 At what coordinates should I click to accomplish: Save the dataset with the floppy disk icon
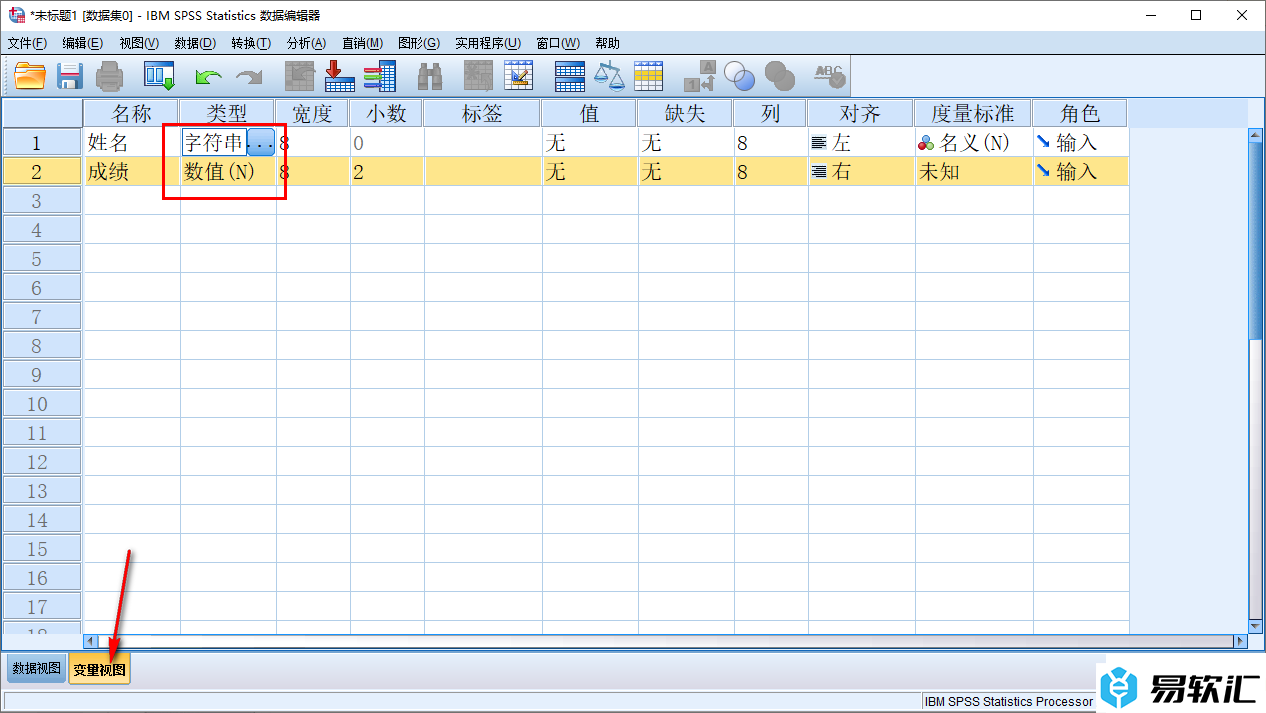click(70, 76)
